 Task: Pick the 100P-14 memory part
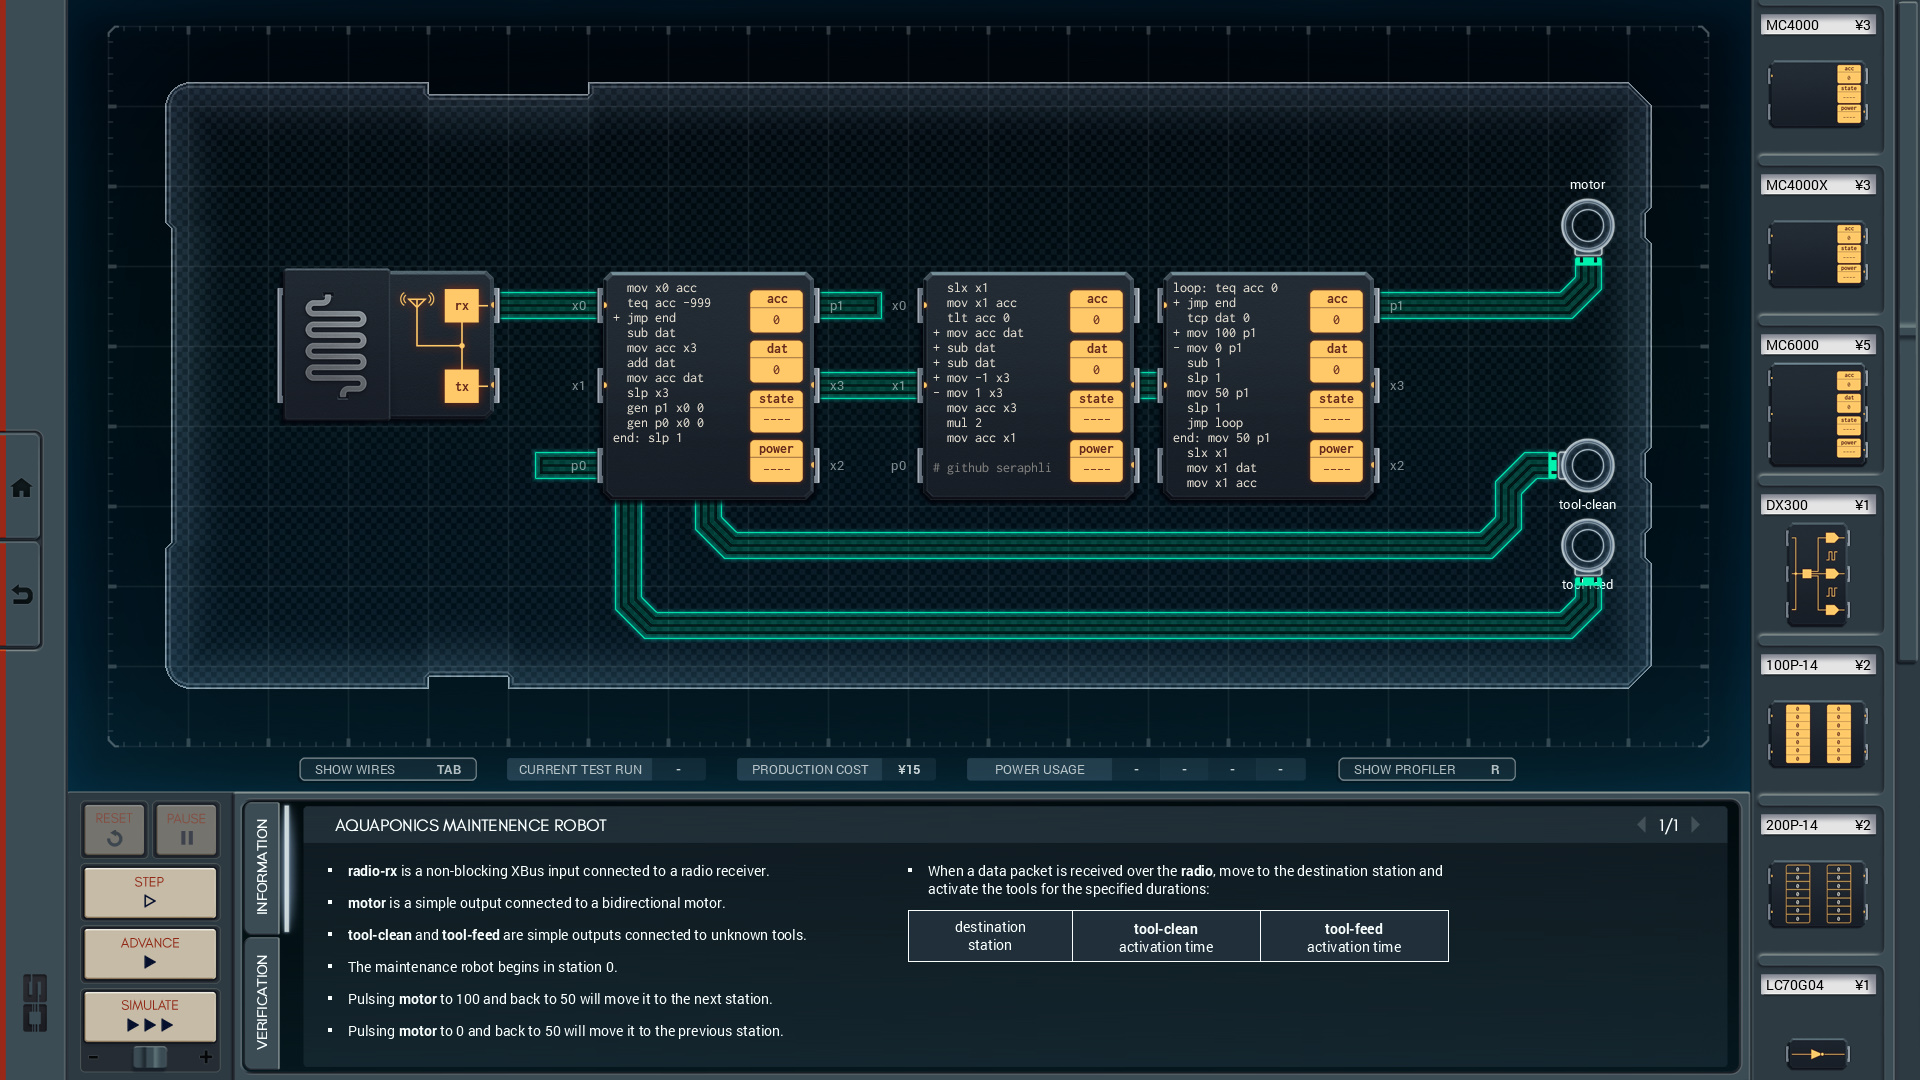[1817, 734]
